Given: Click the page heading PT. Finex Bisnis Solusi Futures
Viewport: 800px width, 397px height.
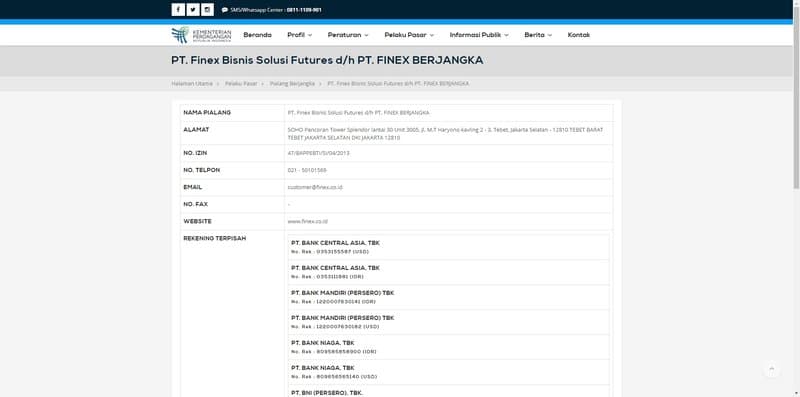Looking at the screenshot, I should coord(327,61).
